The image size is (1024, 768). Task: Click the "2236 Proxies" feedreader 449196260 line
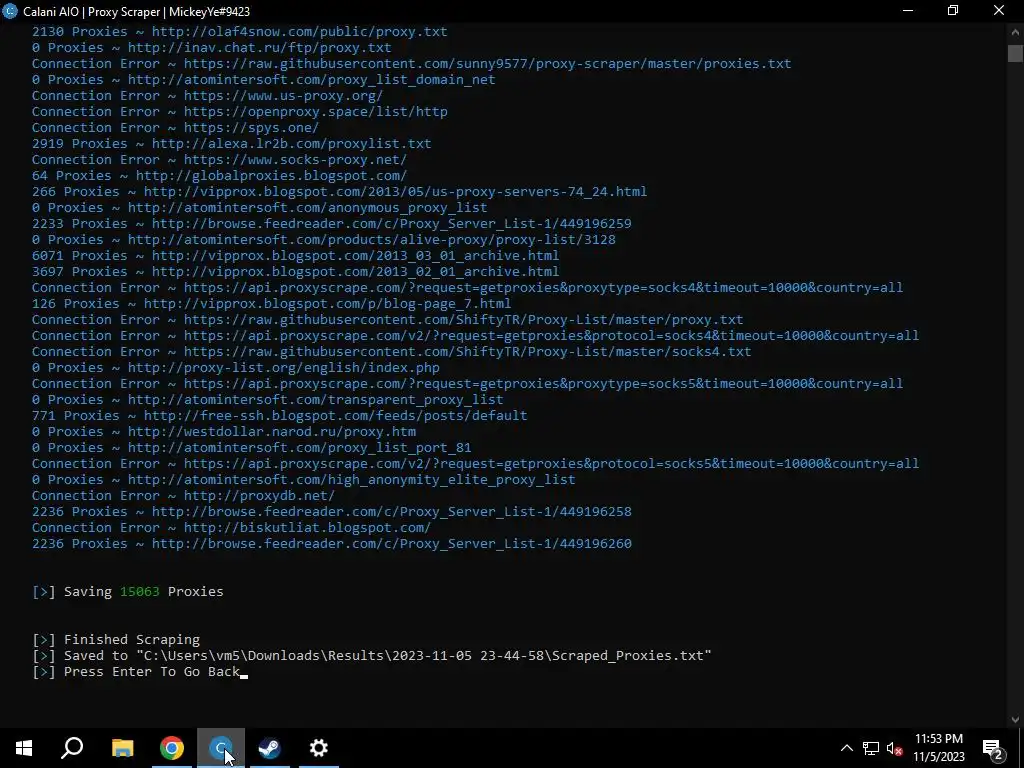pos(332,543)
